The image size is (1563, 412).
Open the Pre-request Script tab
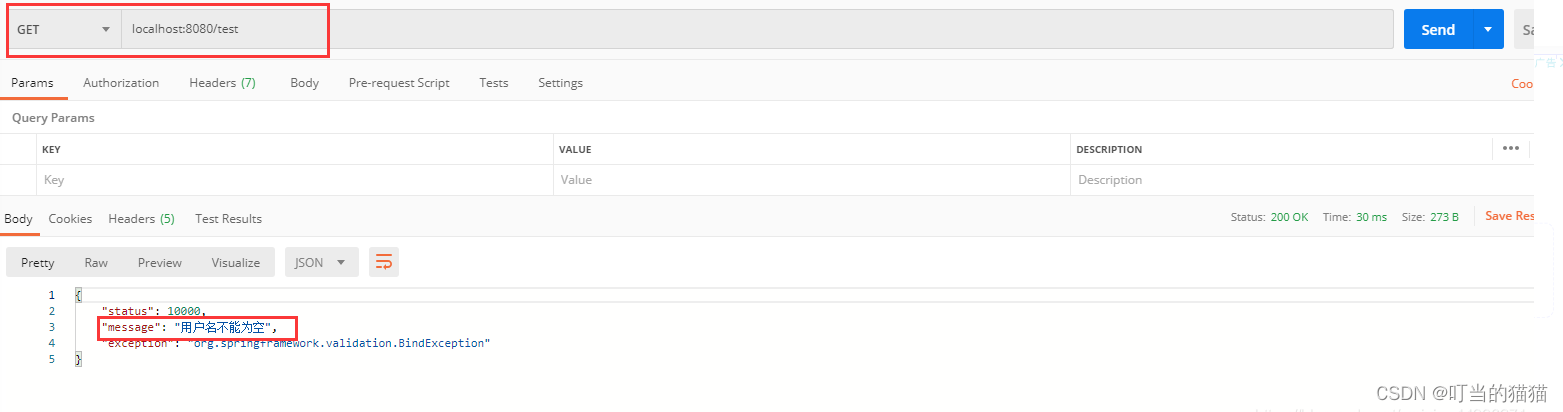(x=399, y=83)
